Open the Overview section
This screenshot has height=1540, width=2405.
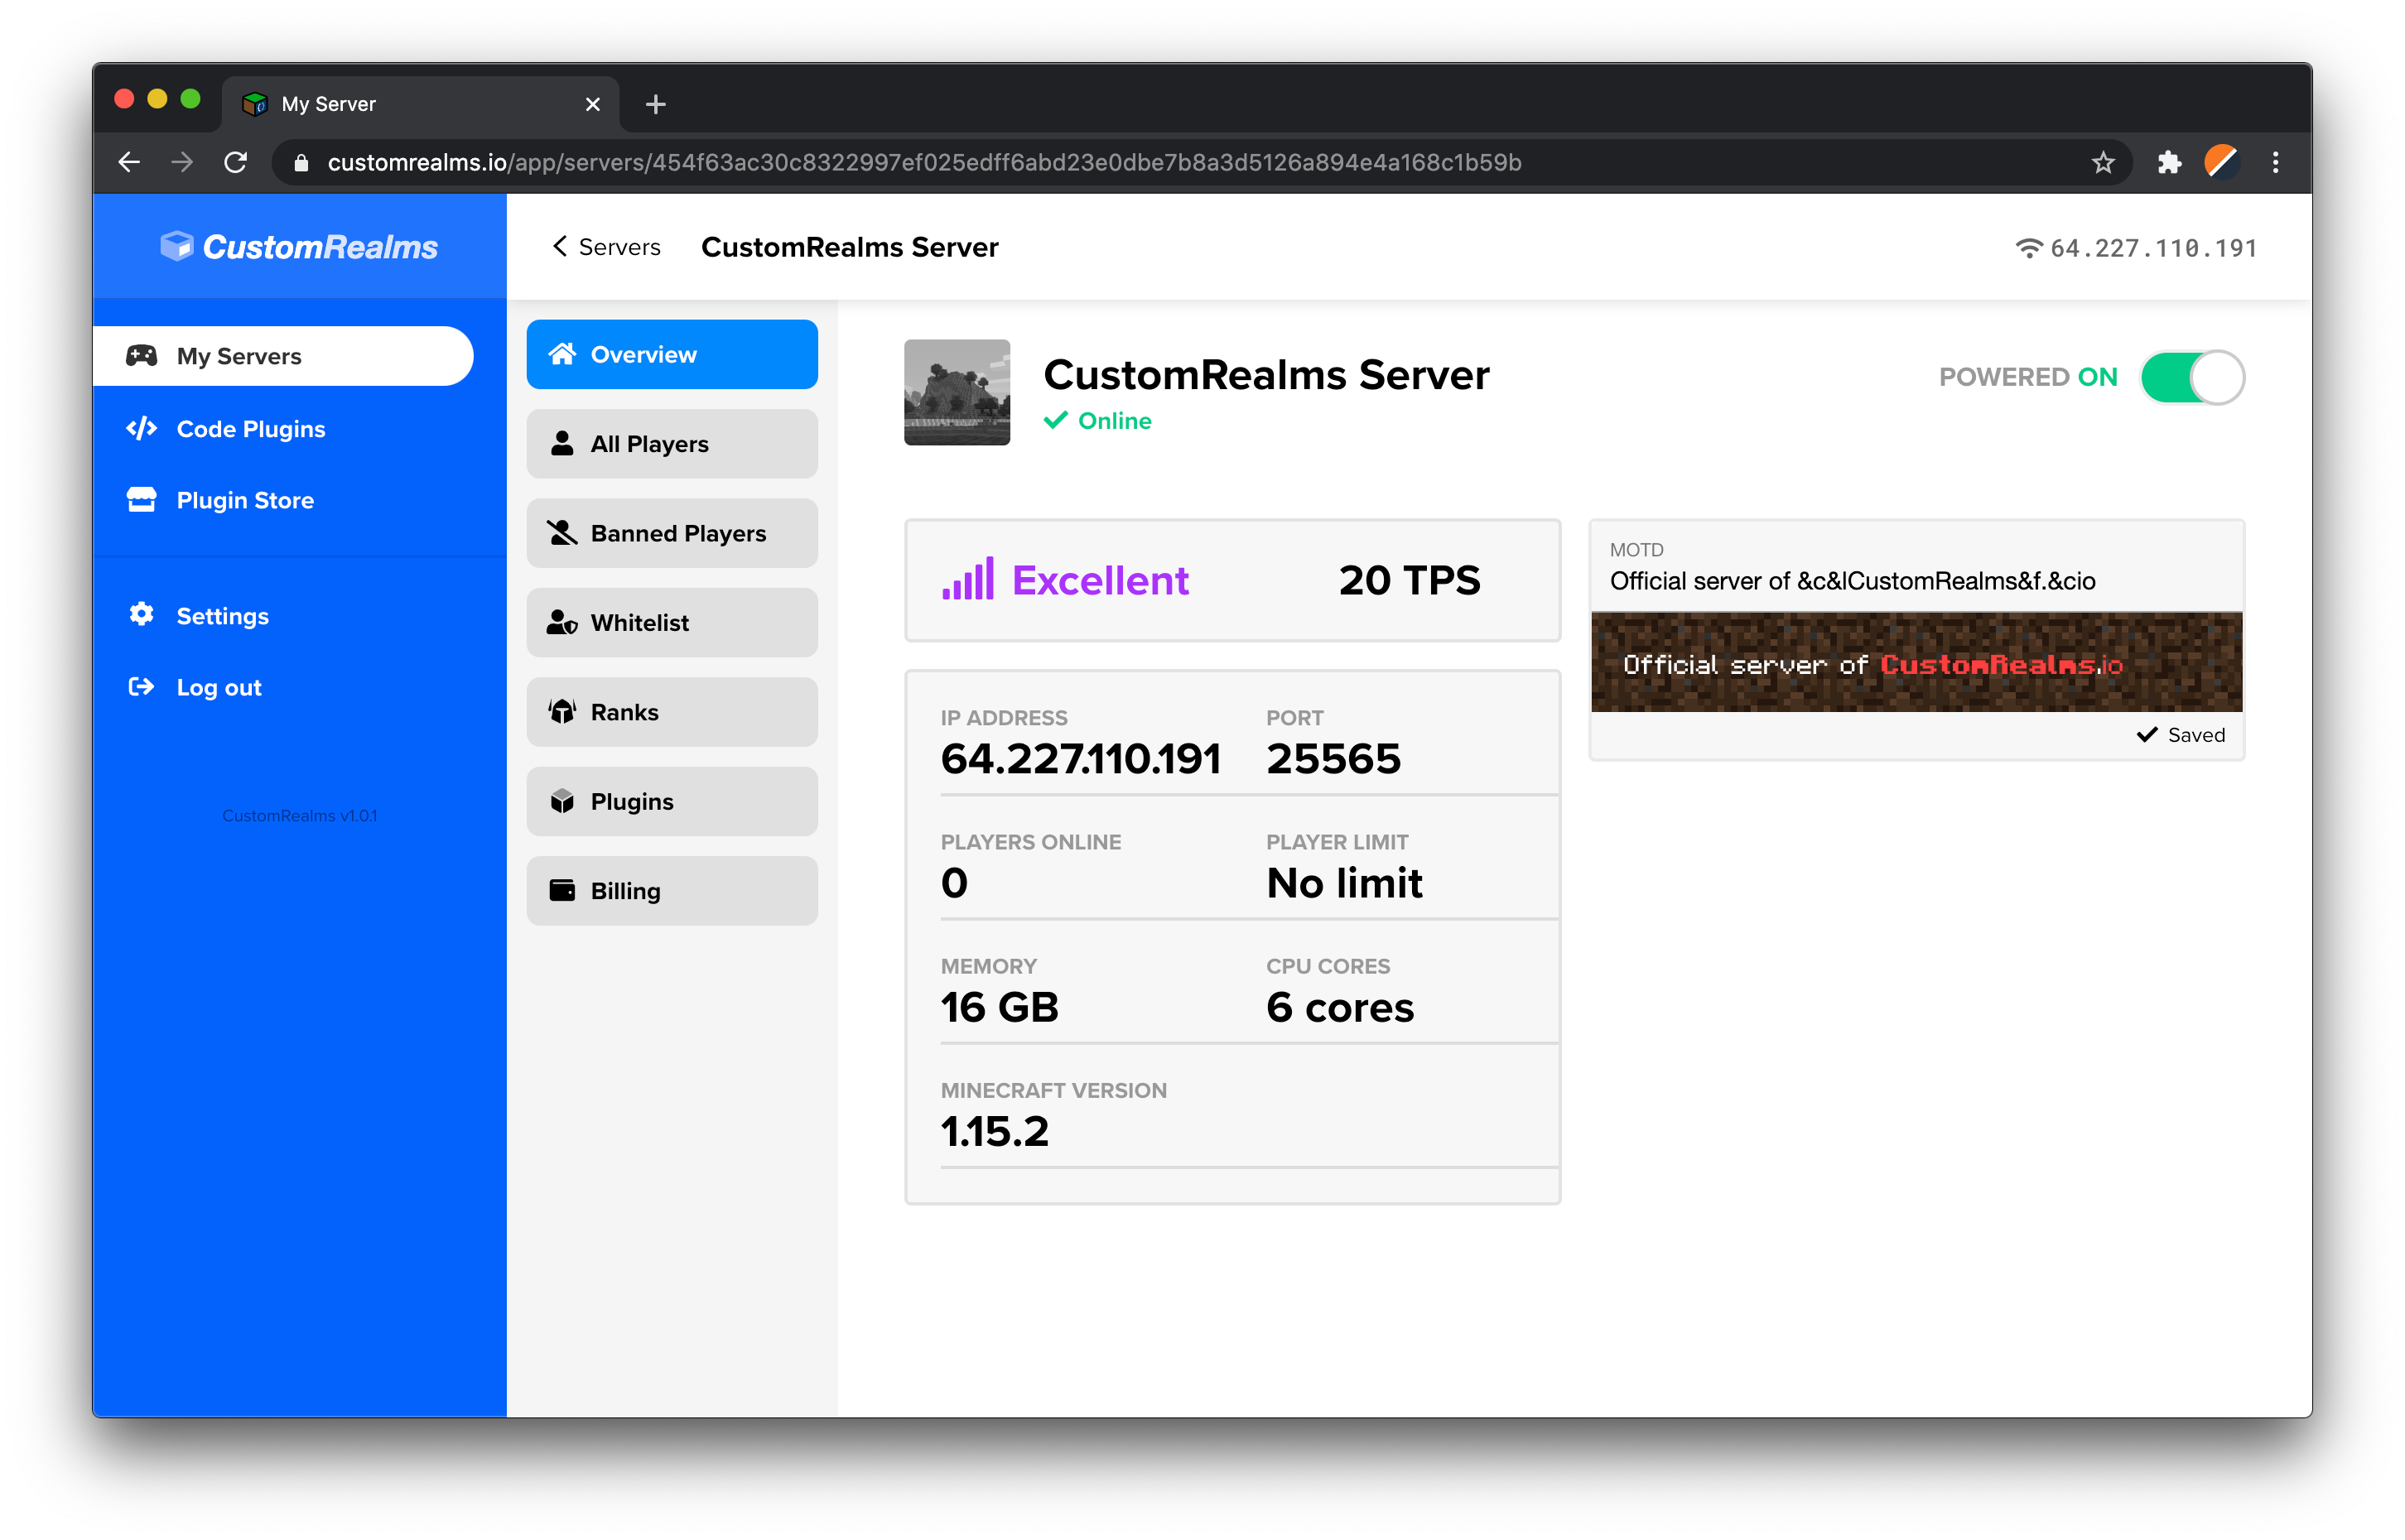tap(672, 354)
